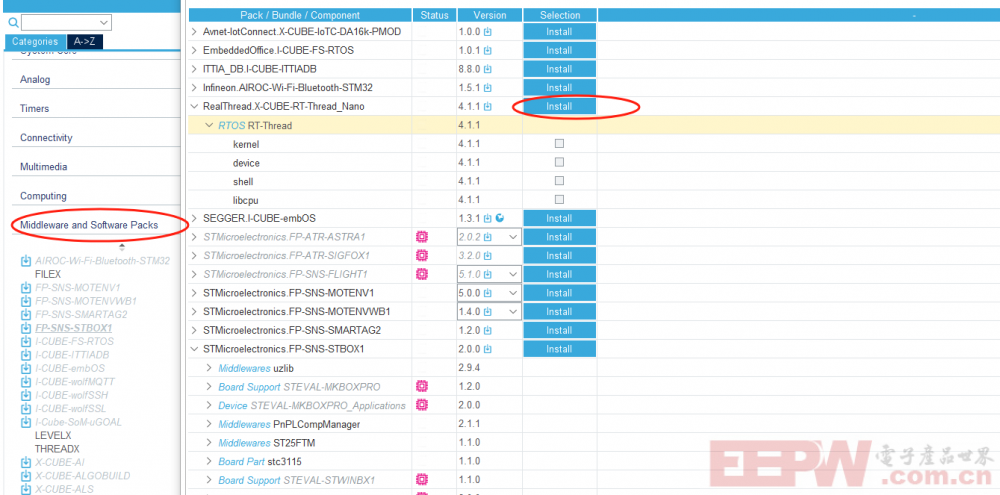Click download icon beside version 8.8.0
Screen dimensions: 1000x495
(488, 69)
